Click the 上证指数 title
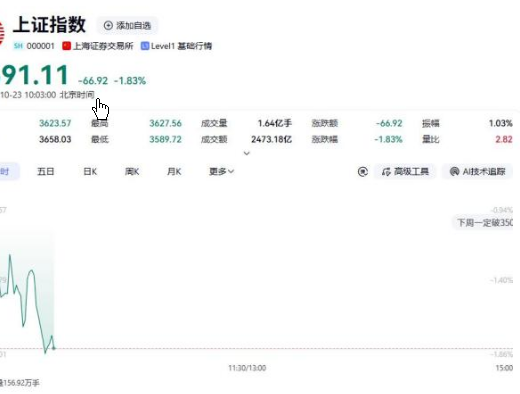 click(x=49, y=25)
